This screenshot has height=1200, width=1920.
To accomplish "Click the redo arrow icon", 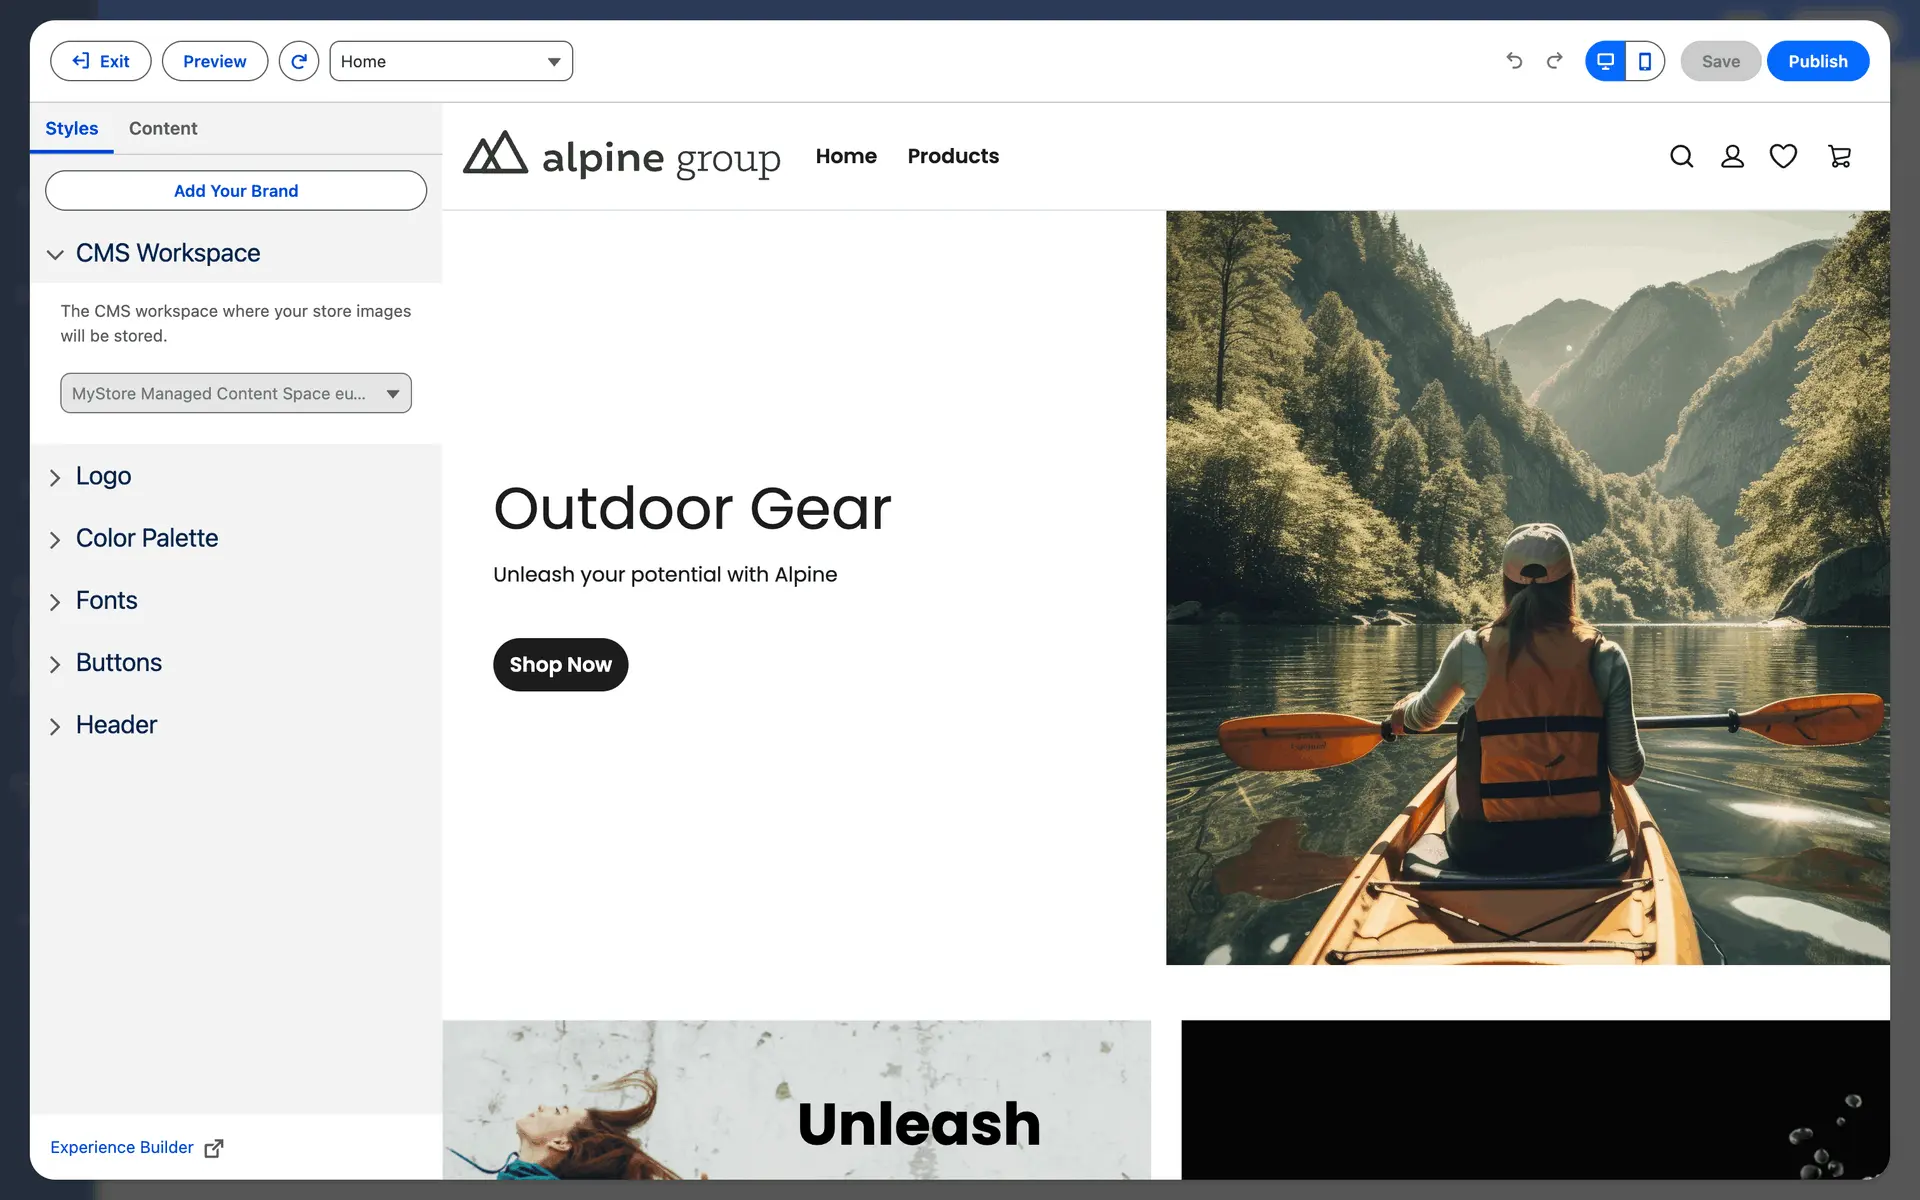I will 1554,61.
